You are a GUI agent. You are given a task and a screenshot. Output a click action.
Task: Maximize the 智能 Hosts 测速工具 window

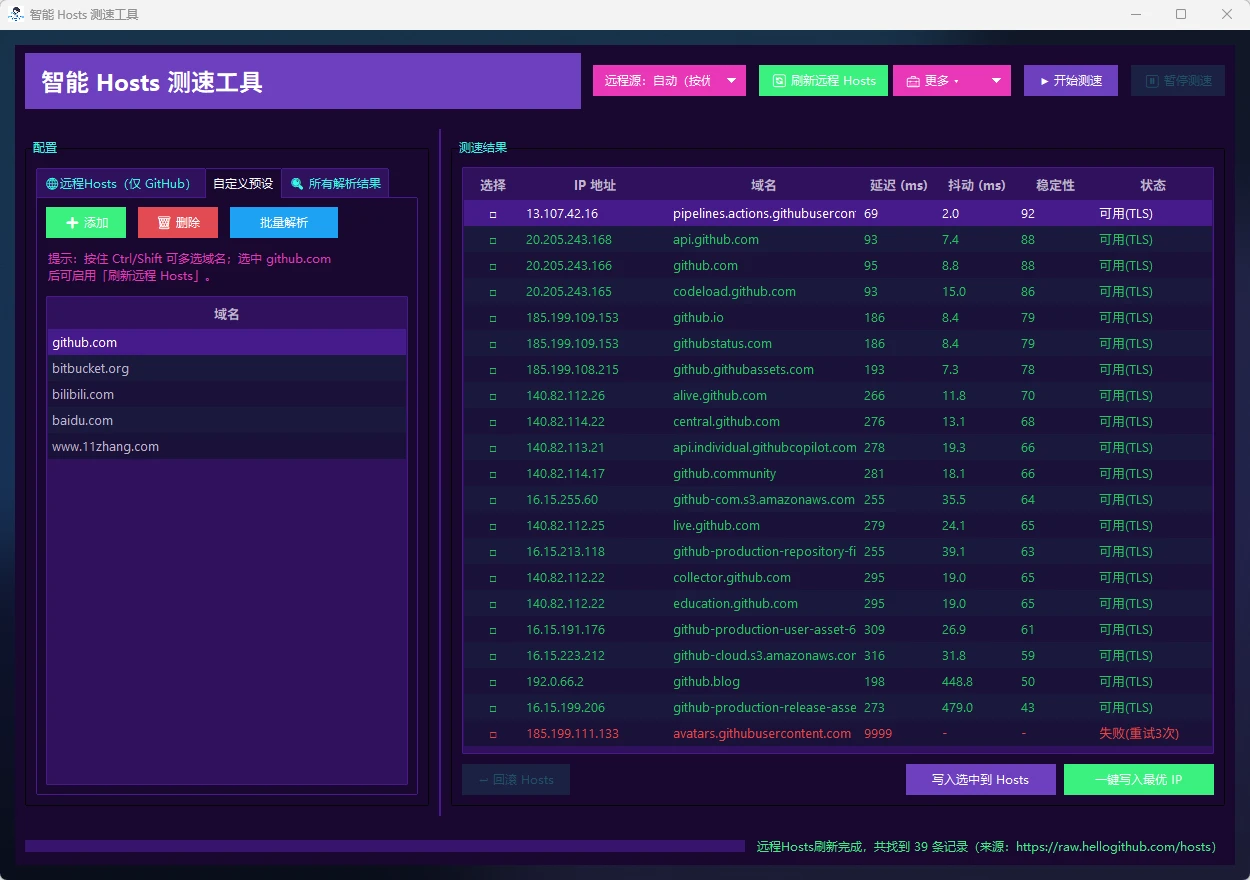[1181, 14]
